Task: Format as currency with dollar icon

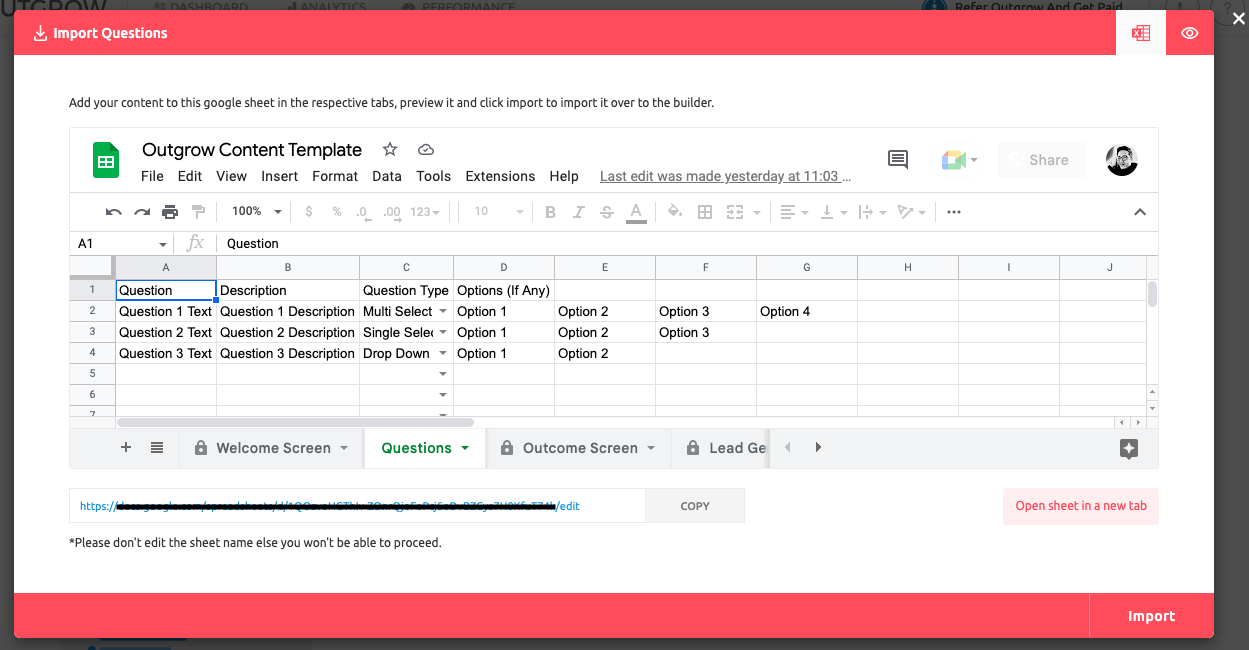Action: tap(309, 212)
